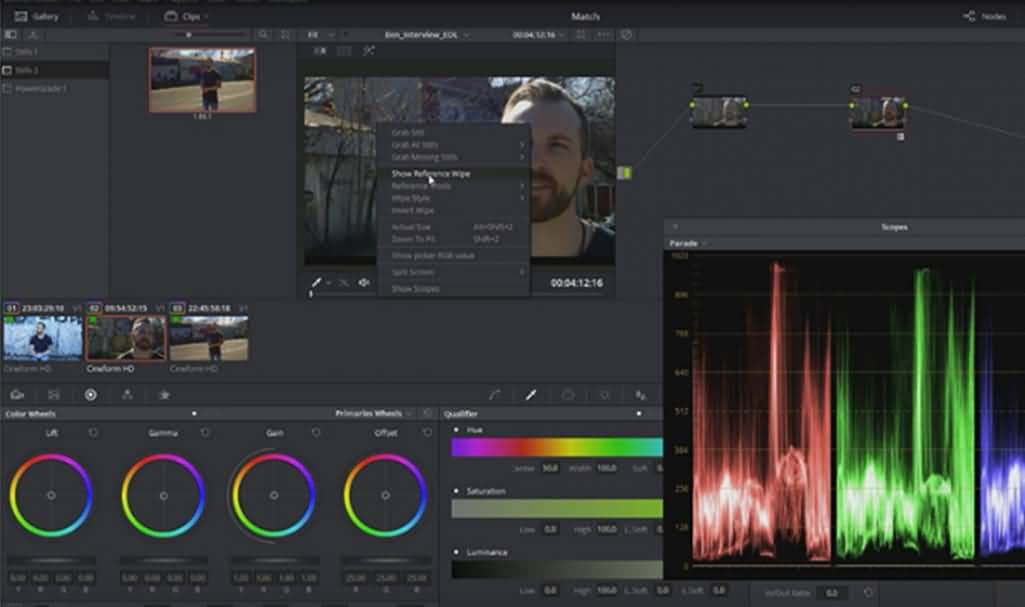The width and height of the screenshot is (1025, 607).
Task: Toggle the Nodes panel button
Action: 984,16
